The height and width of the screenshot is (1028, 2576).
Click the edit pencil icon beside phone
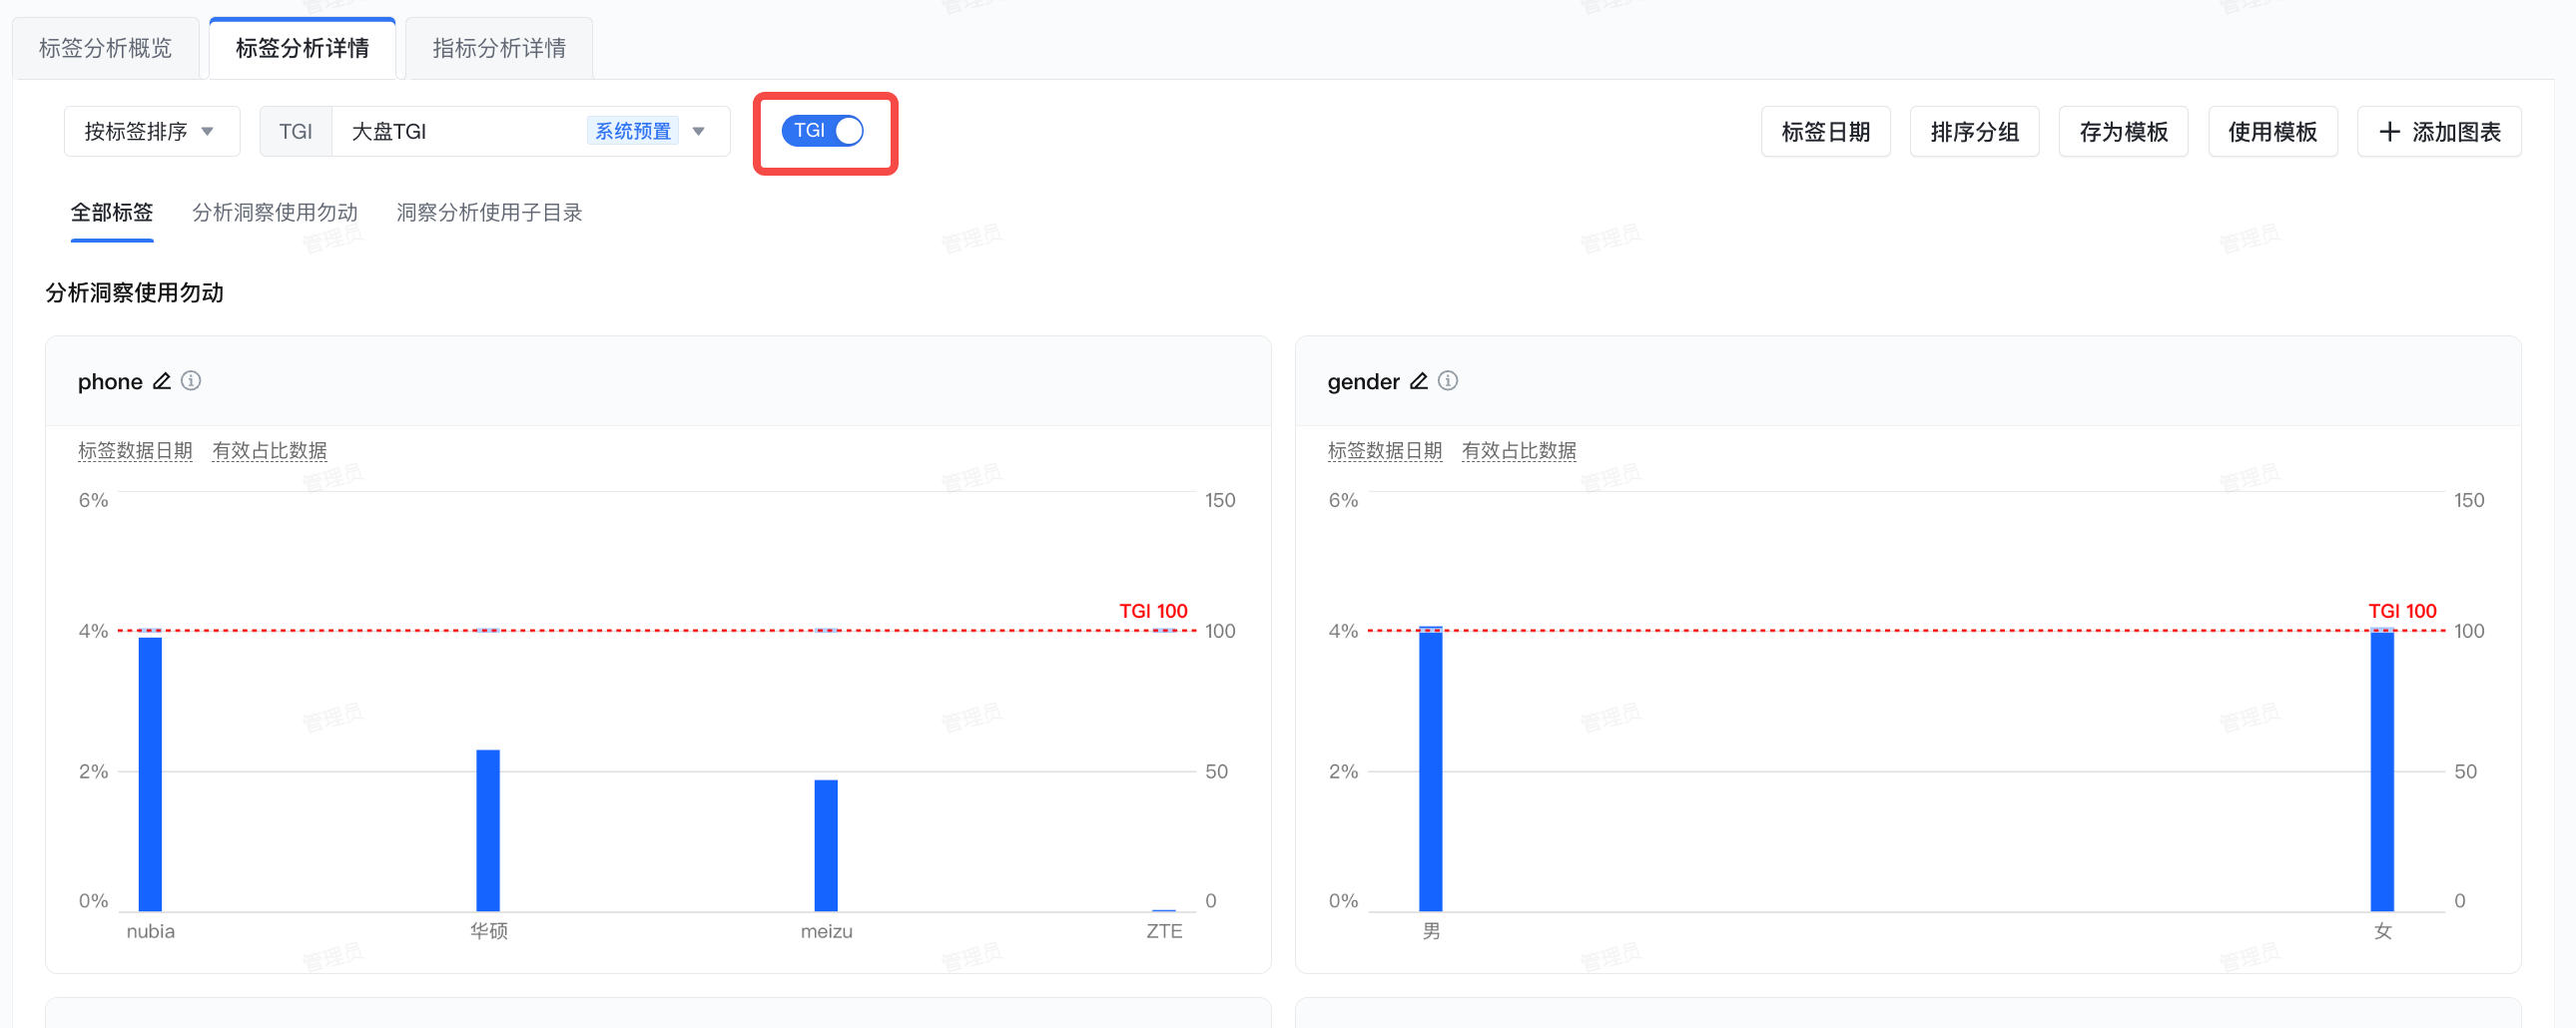point(161,381)
